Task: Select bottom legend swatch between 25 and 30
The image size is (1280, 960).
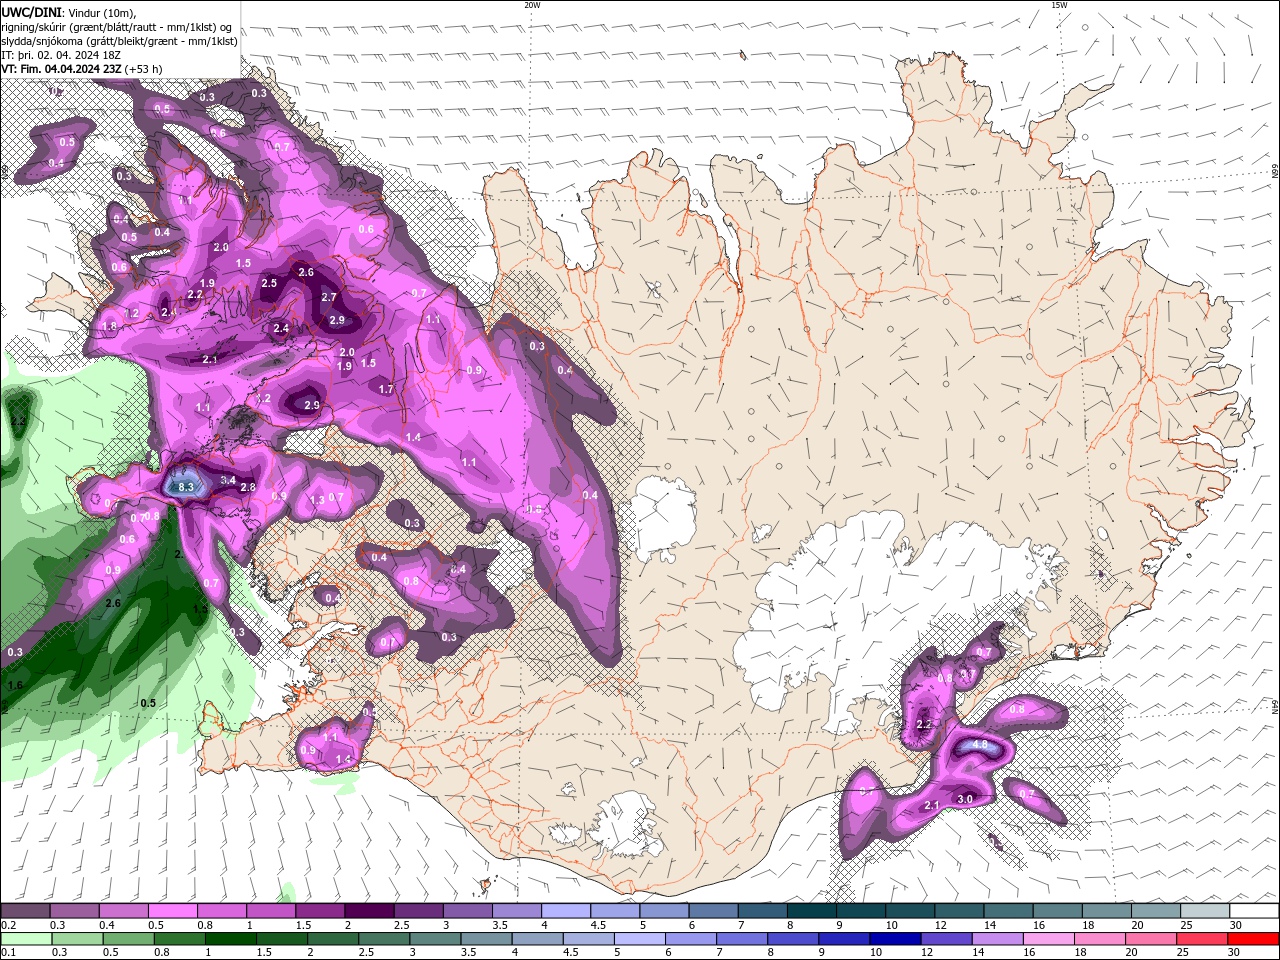Action: pos(1203,939)
